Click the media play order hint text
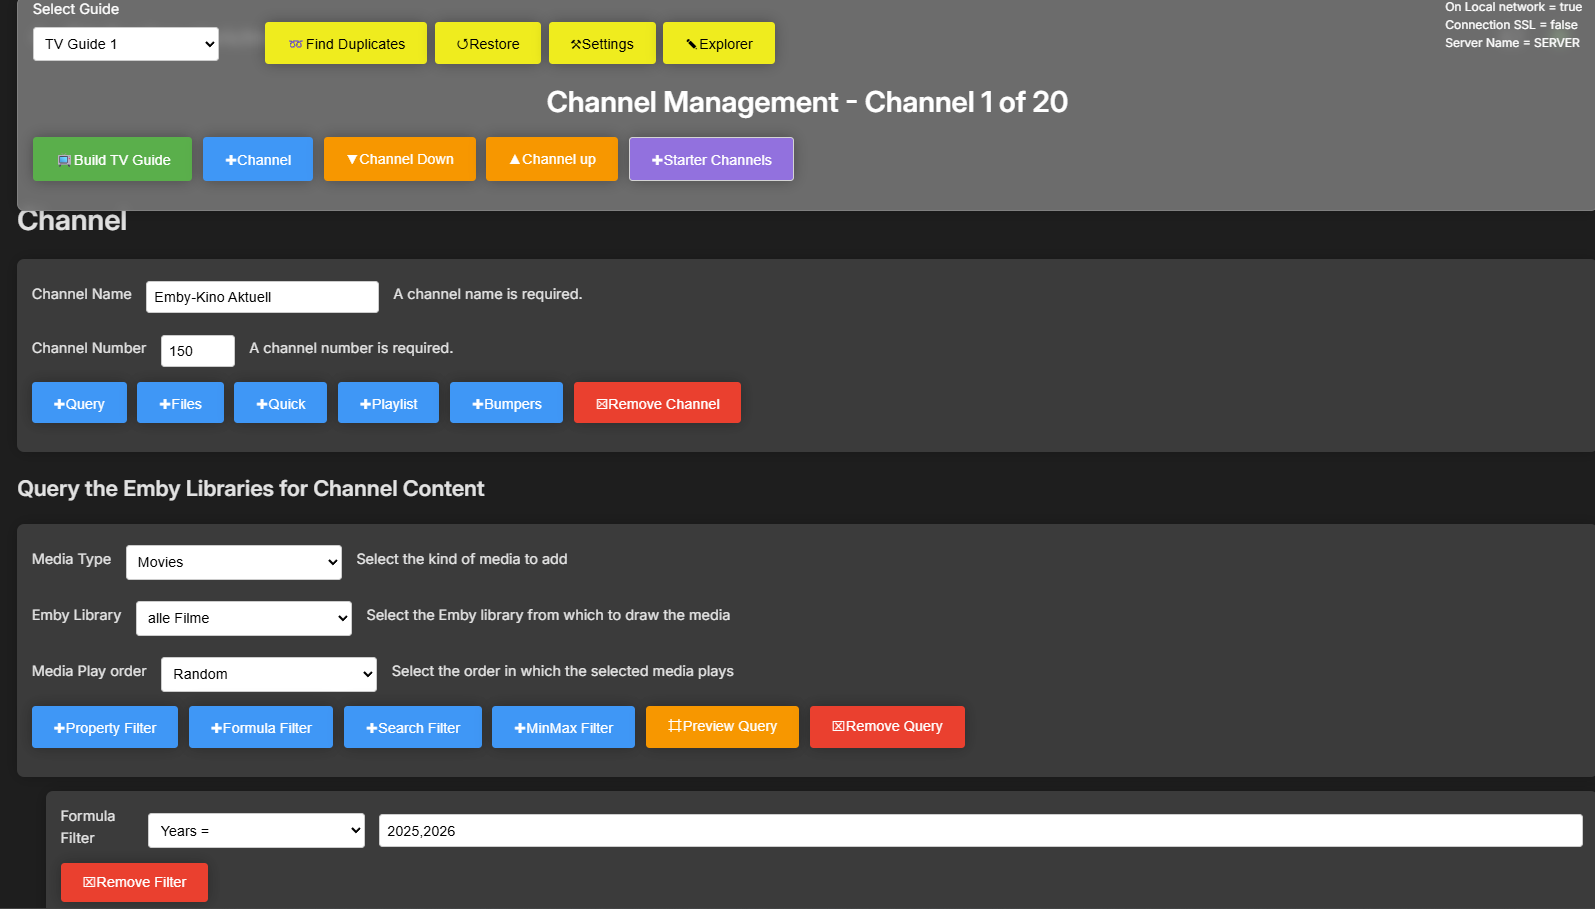 (x=563, y=671)
